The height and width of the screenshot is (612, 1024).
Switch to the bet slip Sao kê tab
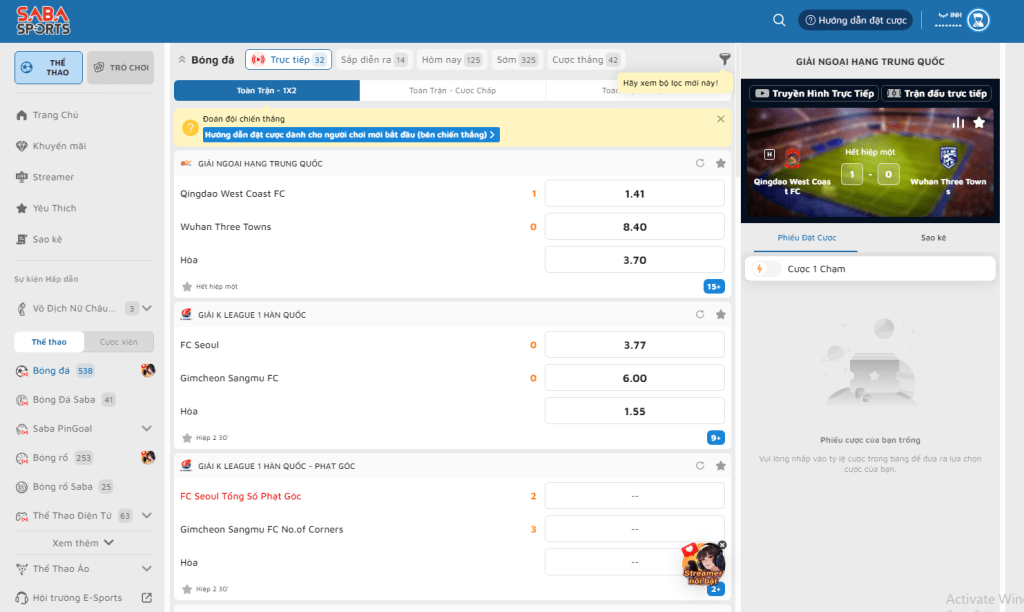tap(933, 238)
